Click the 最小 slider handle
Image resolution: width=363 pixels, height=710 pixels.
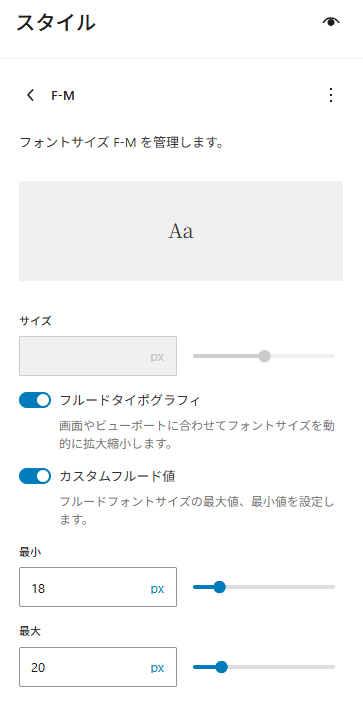(x=220, y=587)
